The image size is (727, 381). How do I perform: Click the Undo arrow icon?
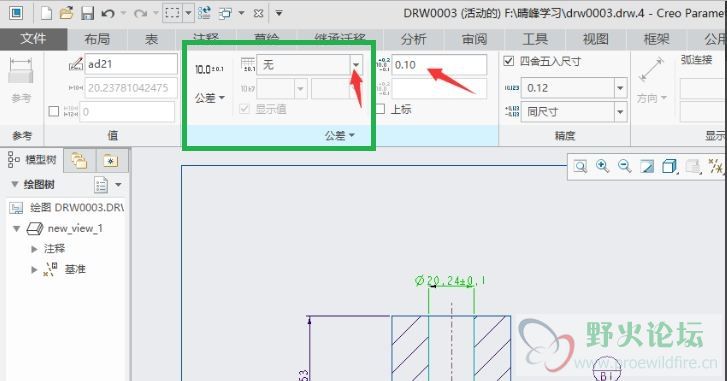pyautogui.click(x=108, y=13)
